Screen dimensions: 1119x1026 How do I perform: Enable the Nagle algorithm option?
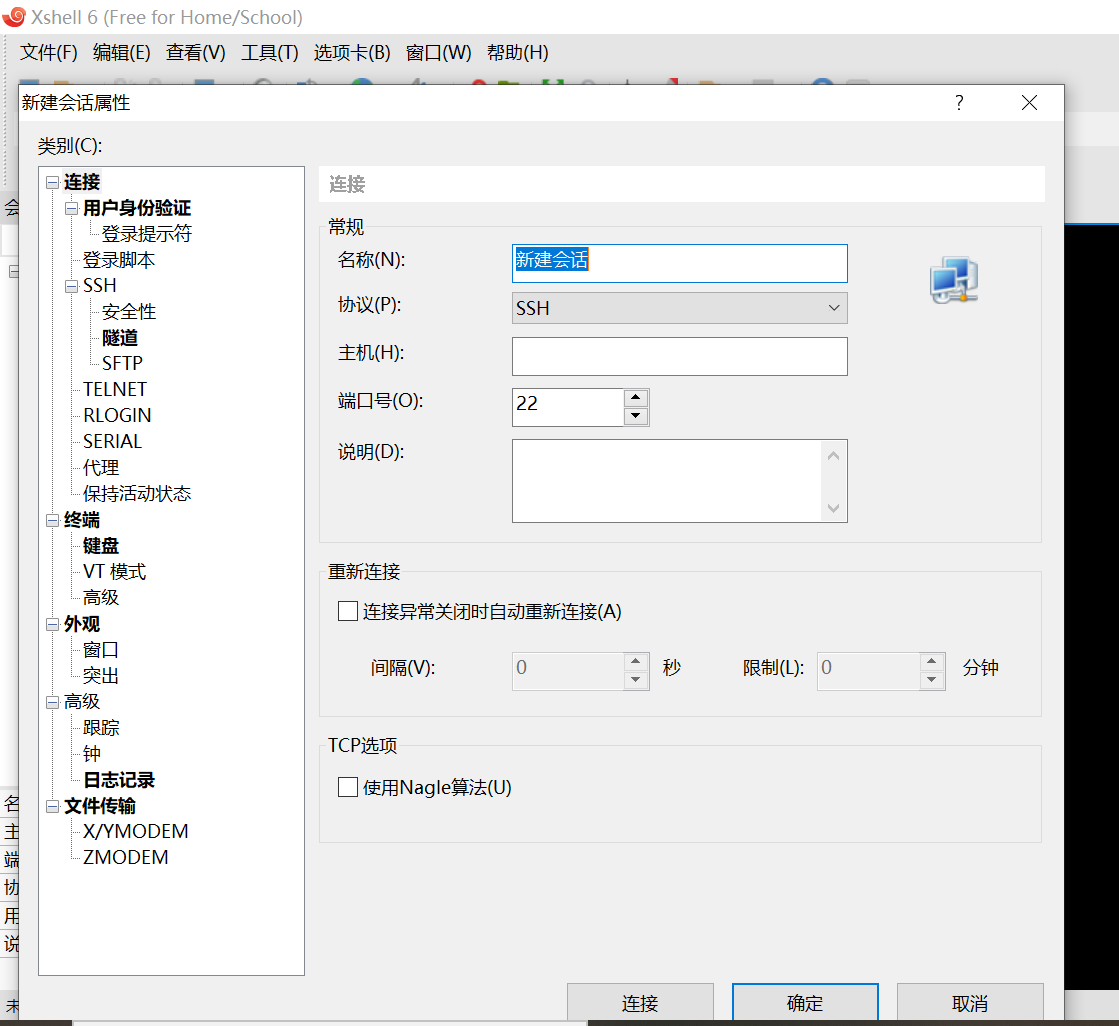coord(348,787)
